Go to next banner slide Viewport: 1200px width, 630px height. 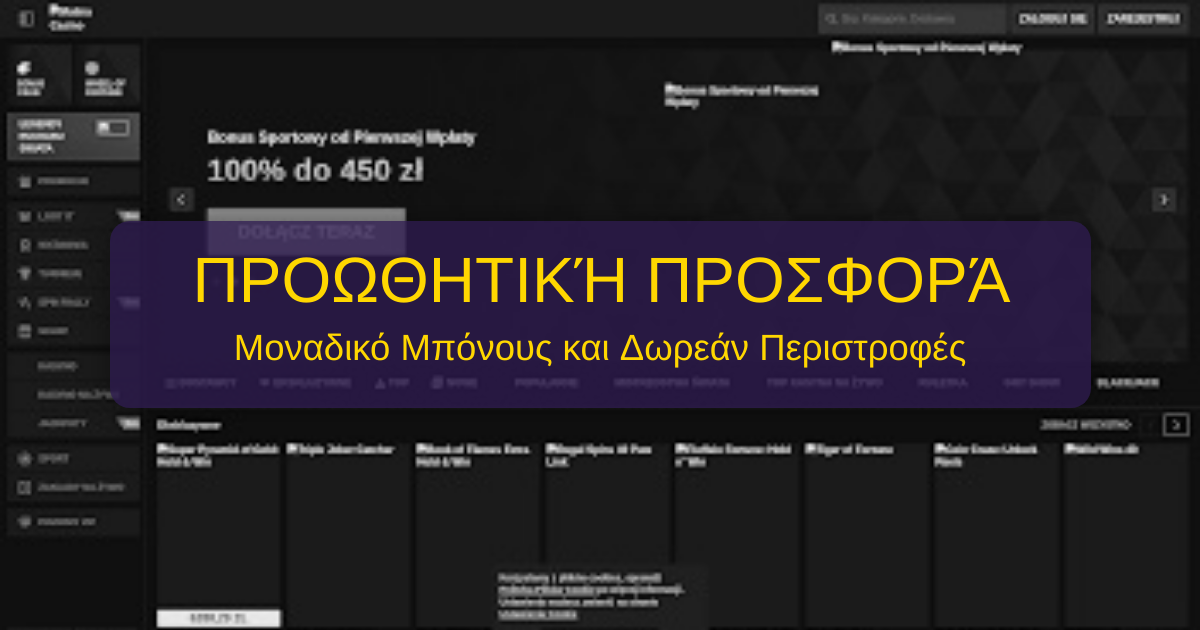click(1164, 199)
